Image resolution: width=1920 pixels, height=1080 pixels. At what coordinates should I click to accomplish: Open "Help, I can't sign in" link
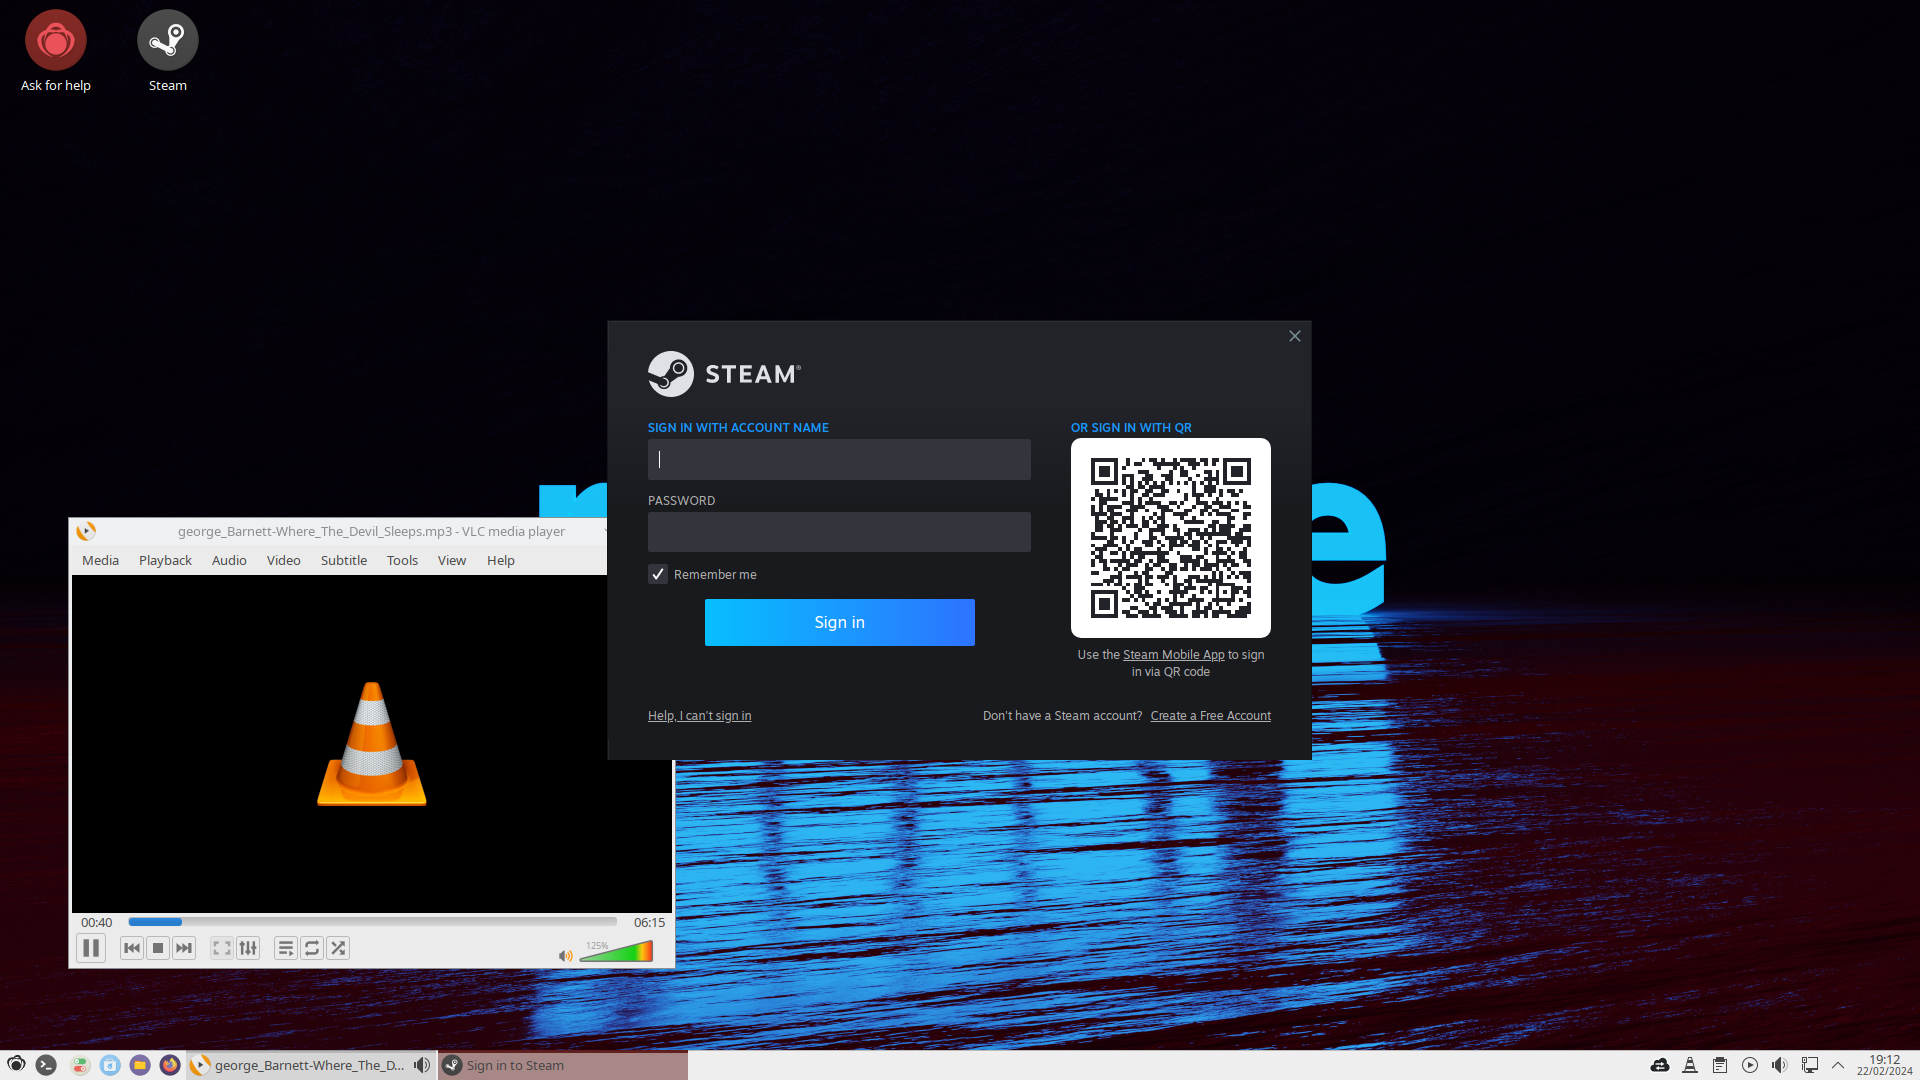699,716
